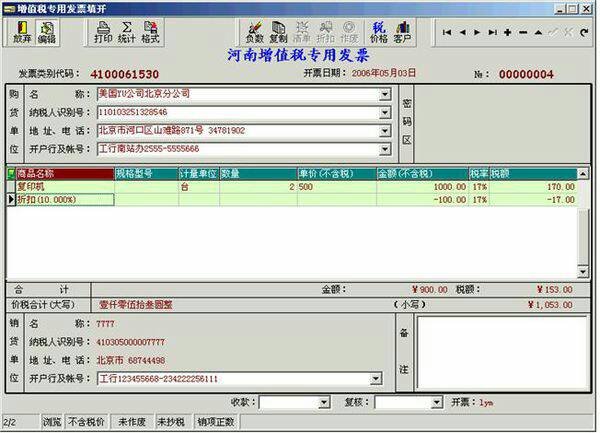600x433 pixels.
Task: Open the 客户 (customer) icon
Action: (x=402, y=33)
